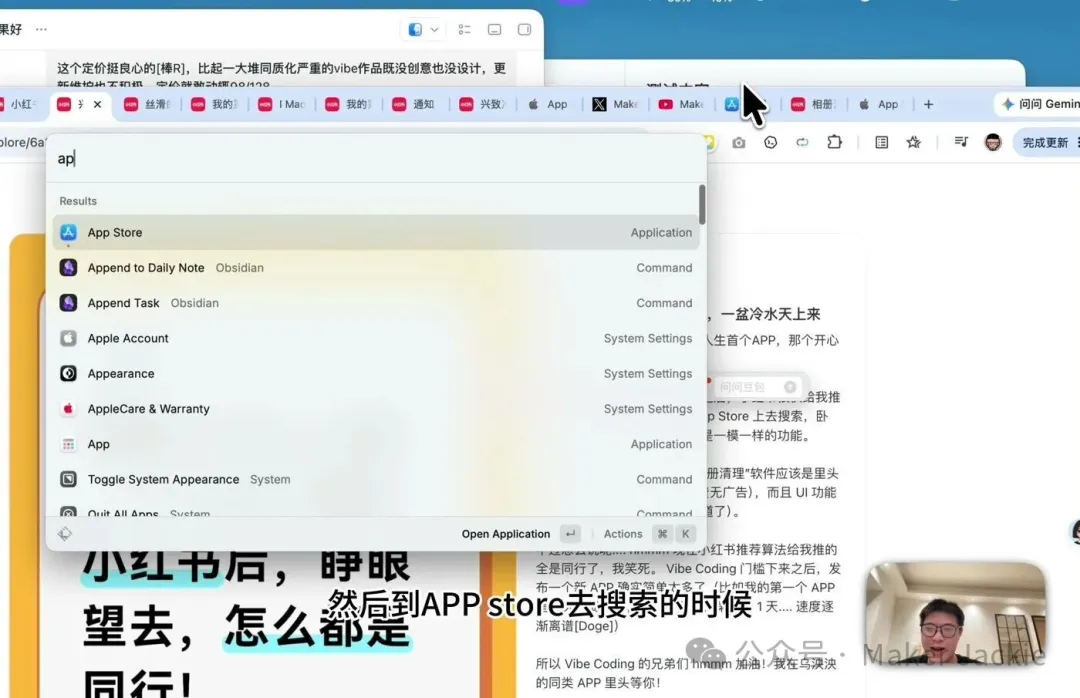Viewport: 1080px width, 698px height.
Task: Click the Return key hint in footer
Action: (570, 534)
